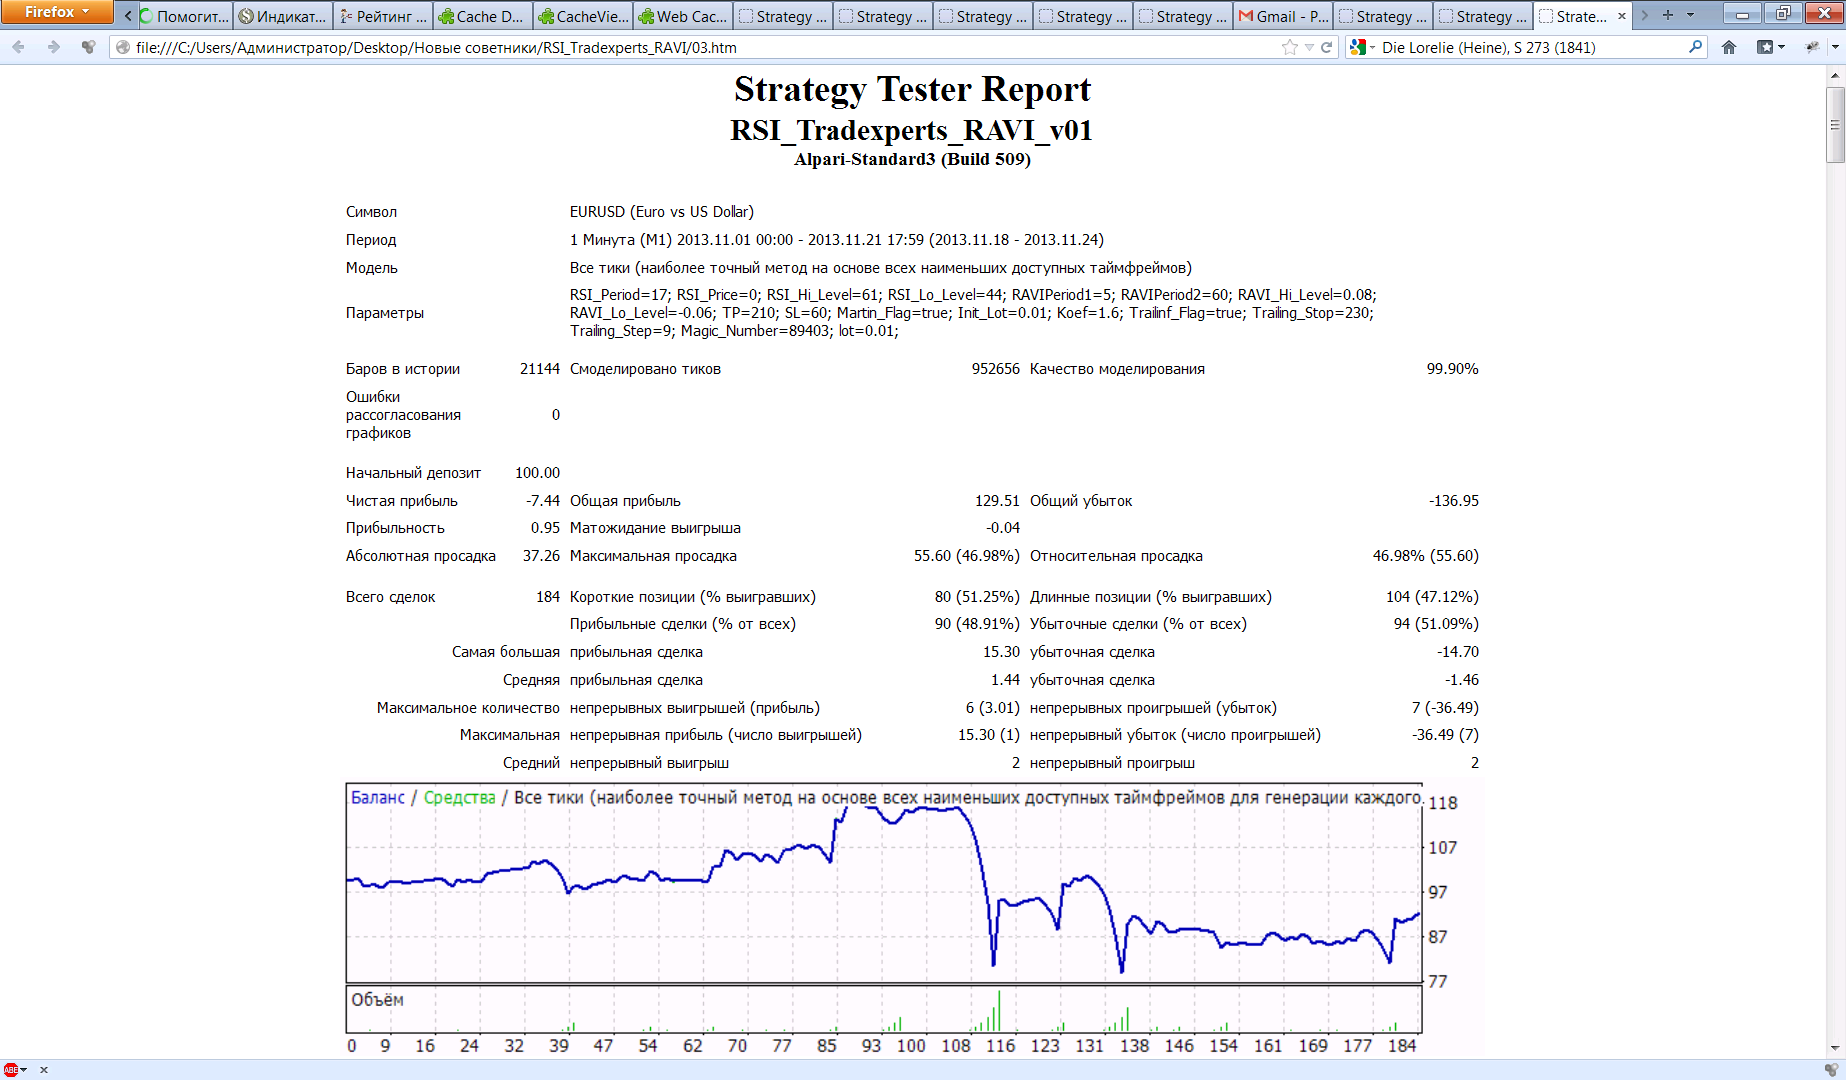This screenshot has height=1080, width=1846.
Task: Click the largest profit trade value 15.30
Action: [x=1001, y=652]
